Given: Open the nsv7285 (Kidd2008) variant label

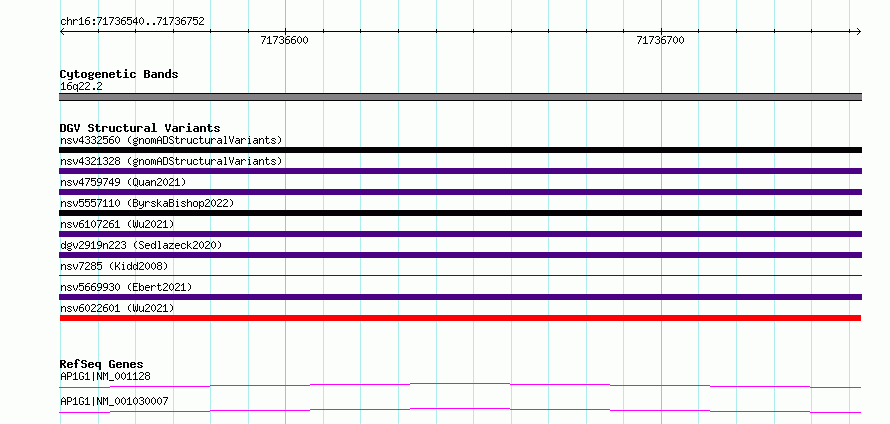Looking at the screenshot, I should pyautogui.click(x=114, y=266).
